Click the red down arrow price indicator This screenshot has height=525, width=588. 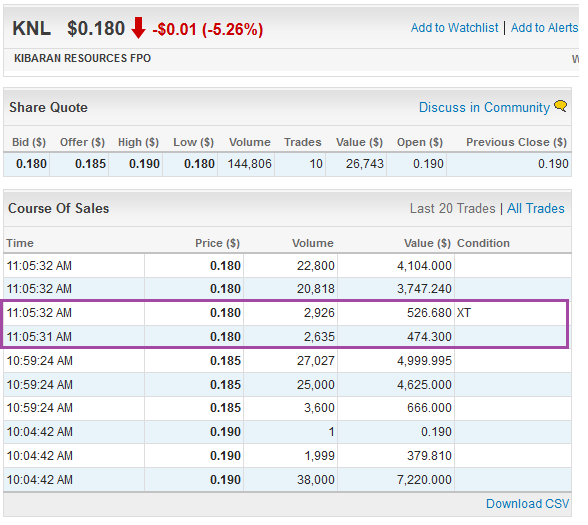tap(138, 28)
